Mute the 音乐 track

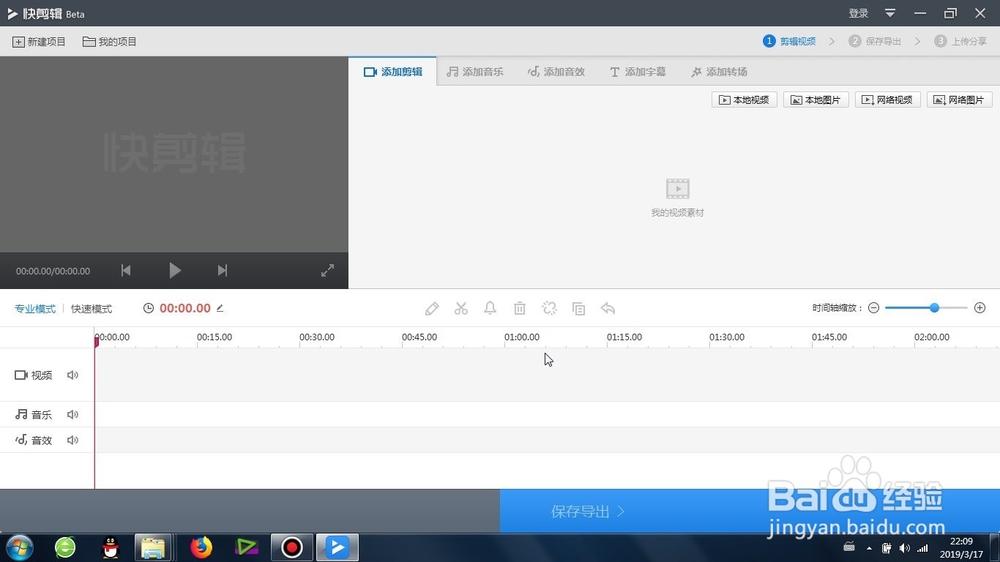pyautogui.click(x=73, y=415)
